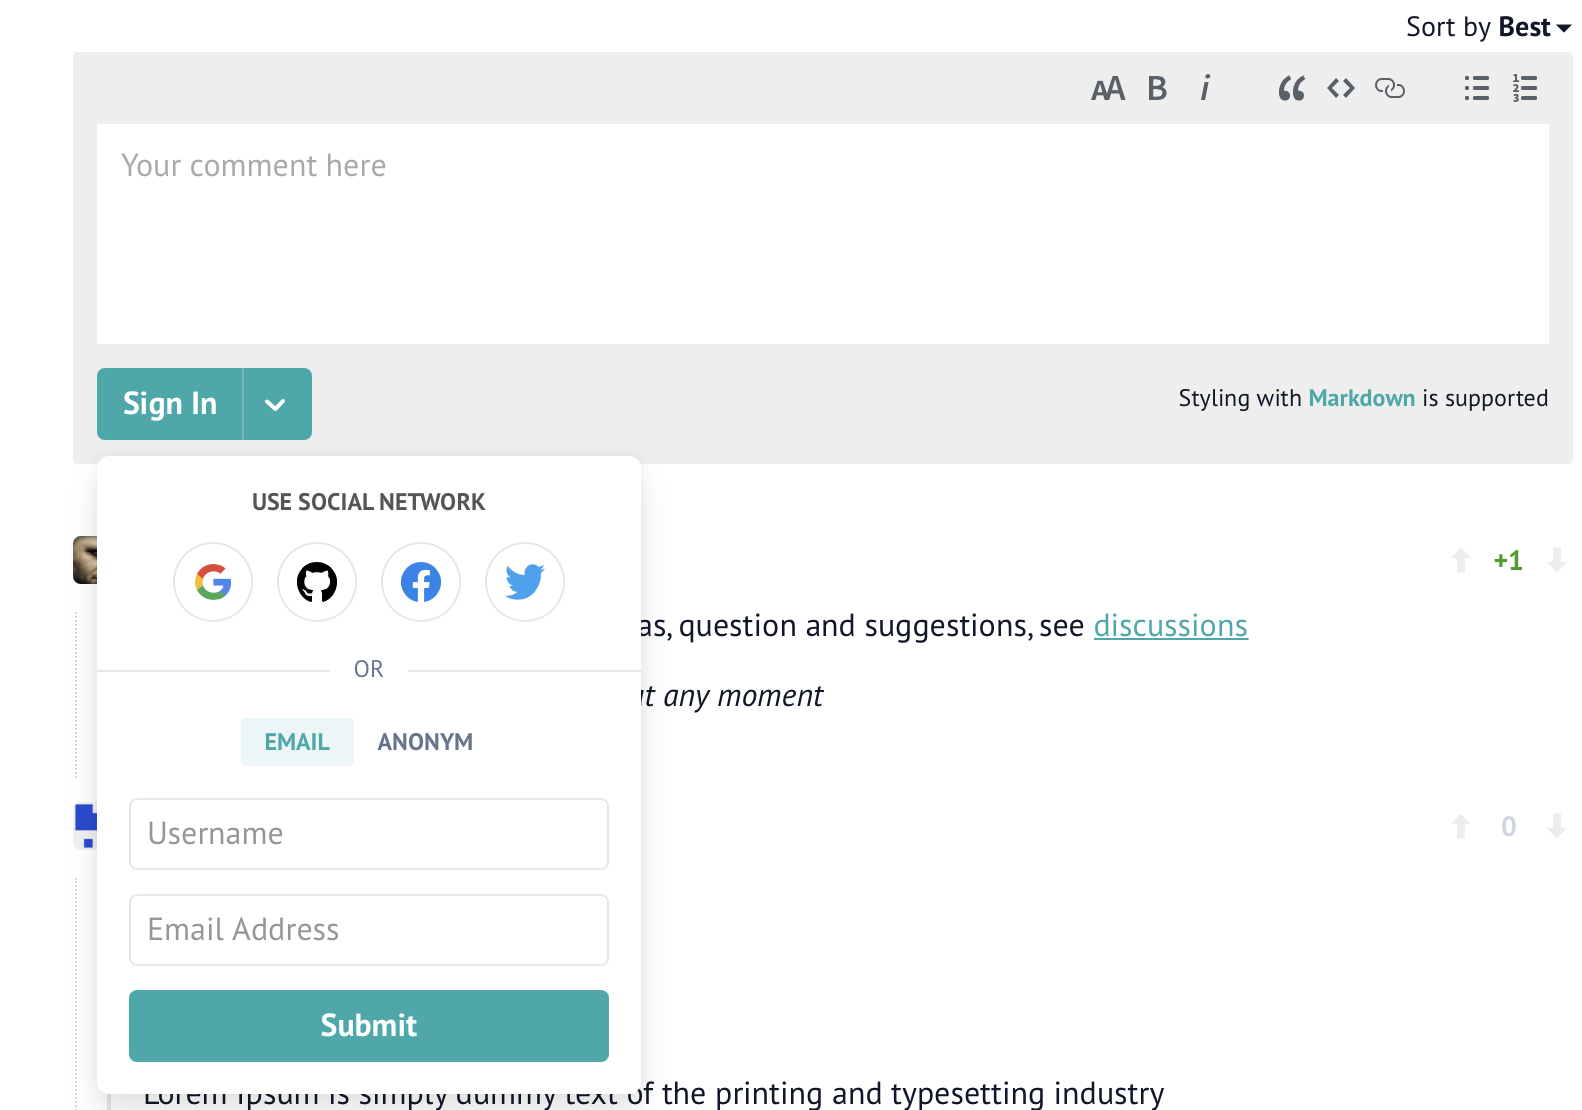Downvote the comment with 0 score
Viewport: 1582px width, 1110px height.
point(1557,826)
